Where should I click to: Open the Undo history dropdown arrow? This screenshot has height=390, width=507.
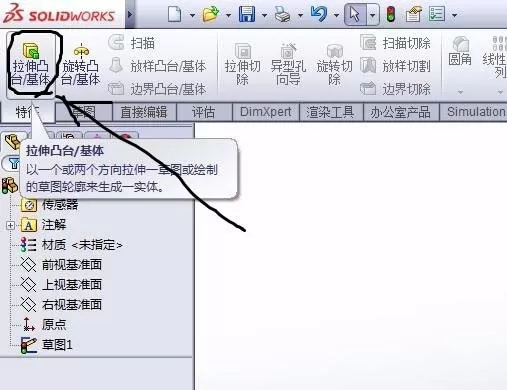(x=336, y=15)
